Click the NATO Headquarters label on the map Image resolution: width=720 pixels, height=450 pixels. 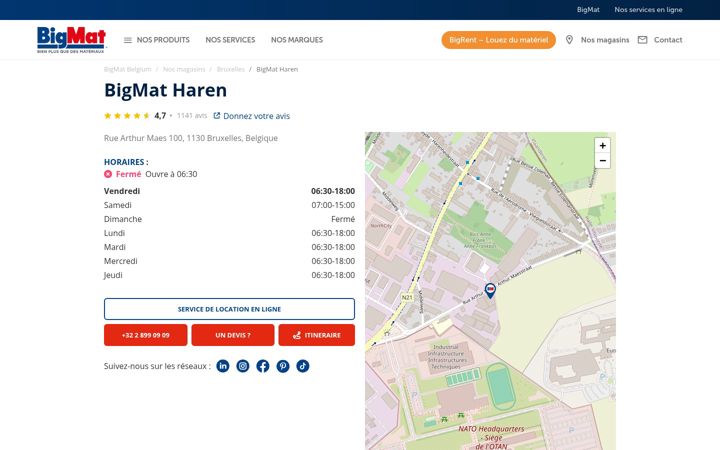tap(491, 437)
